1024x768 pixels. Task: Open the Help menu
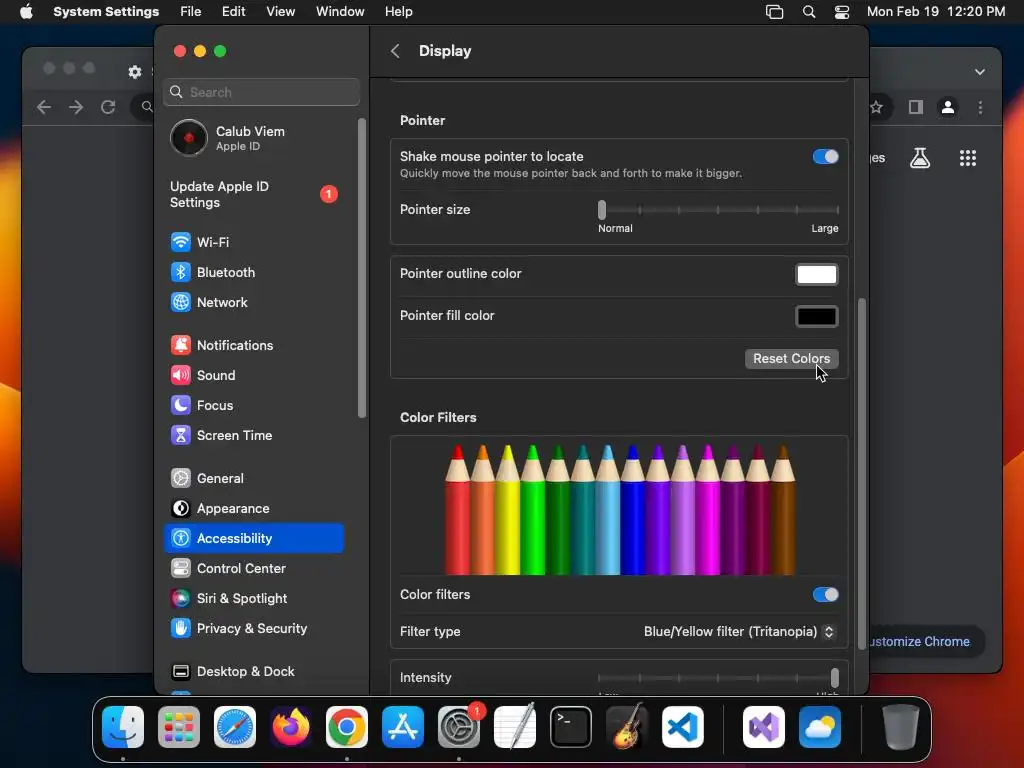pos(398,12)
